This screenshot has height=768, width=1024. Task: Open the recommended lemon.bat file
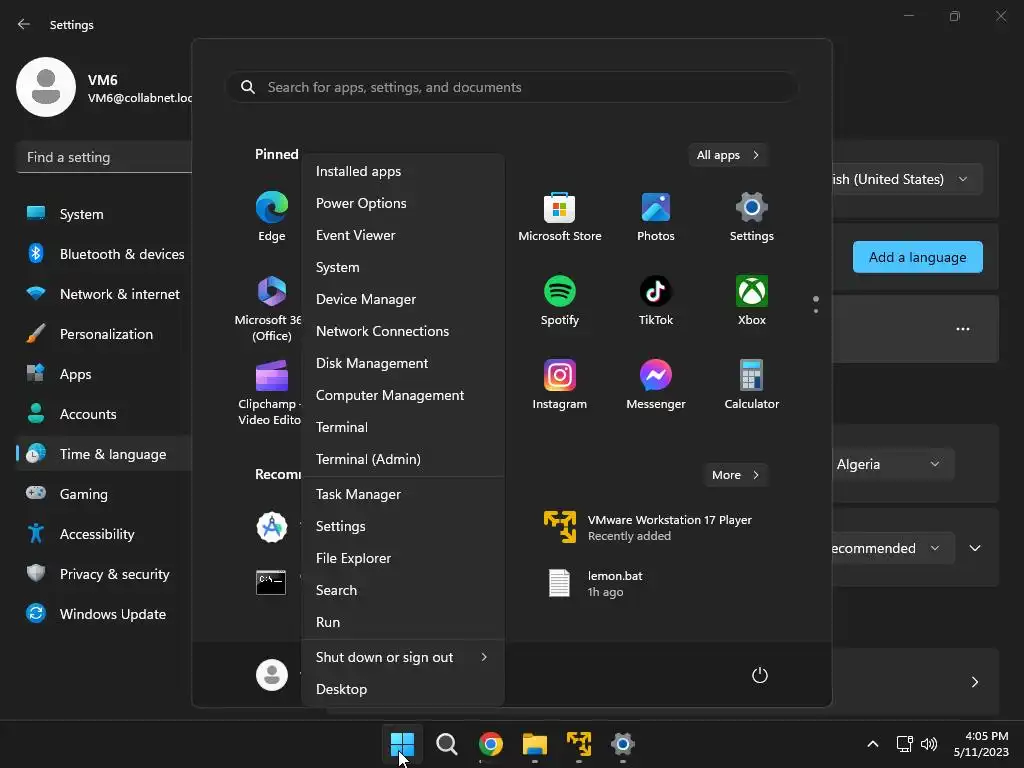pos(593,583)
